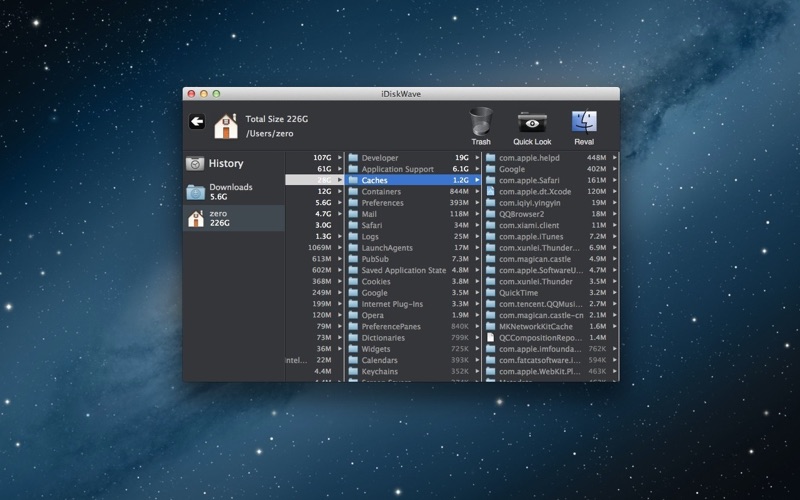Click the com.apple.dt.Xcode file icon
The height and width of the screenshot is (500, 800).
coord(490,191)
